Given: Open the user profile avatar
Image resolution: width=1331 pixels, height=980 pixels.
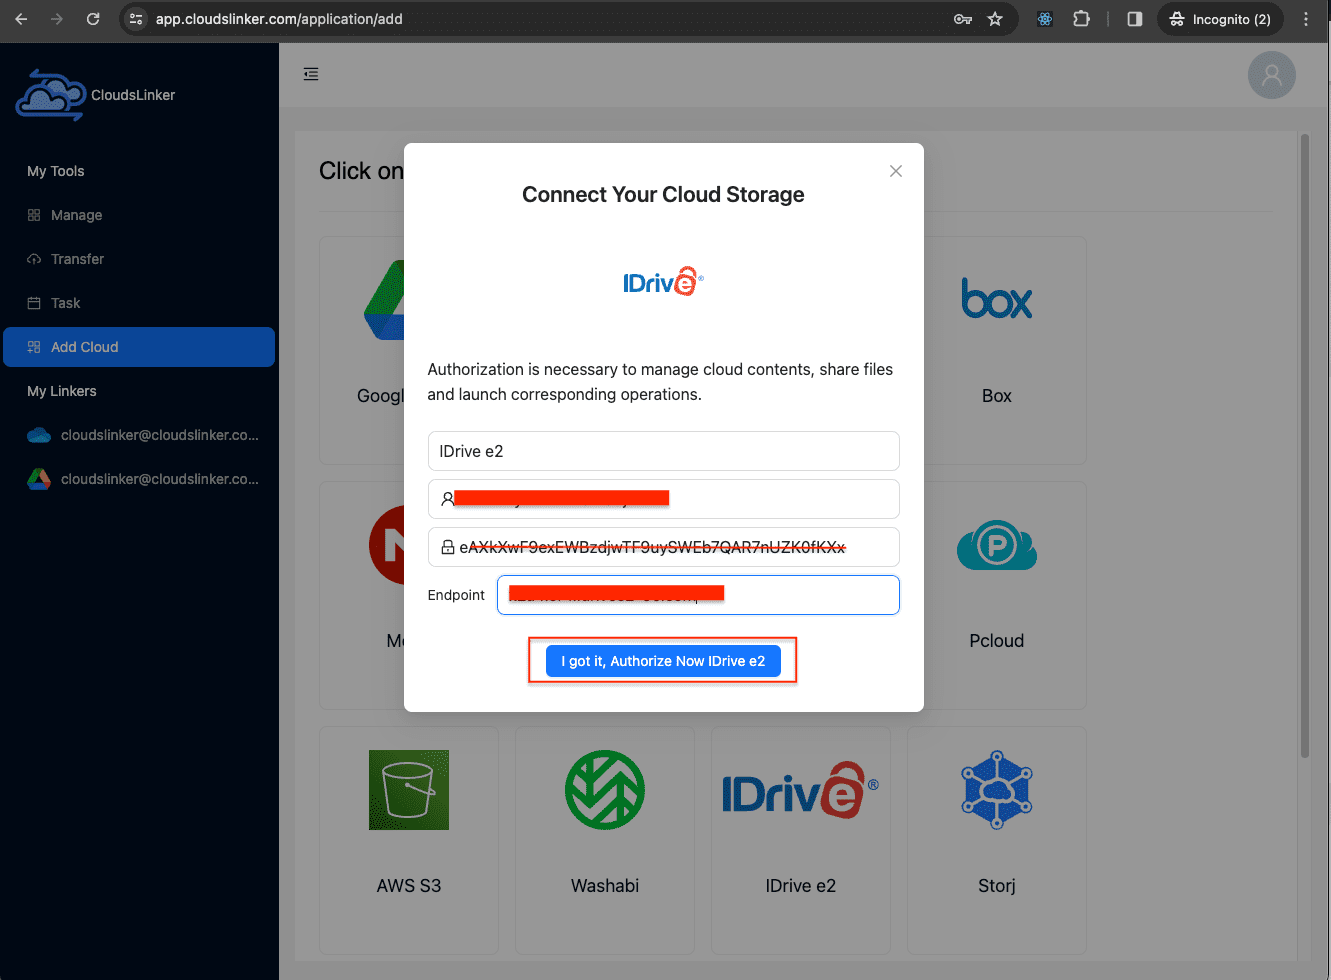Looking at the screenshot, I should 1272,75.
